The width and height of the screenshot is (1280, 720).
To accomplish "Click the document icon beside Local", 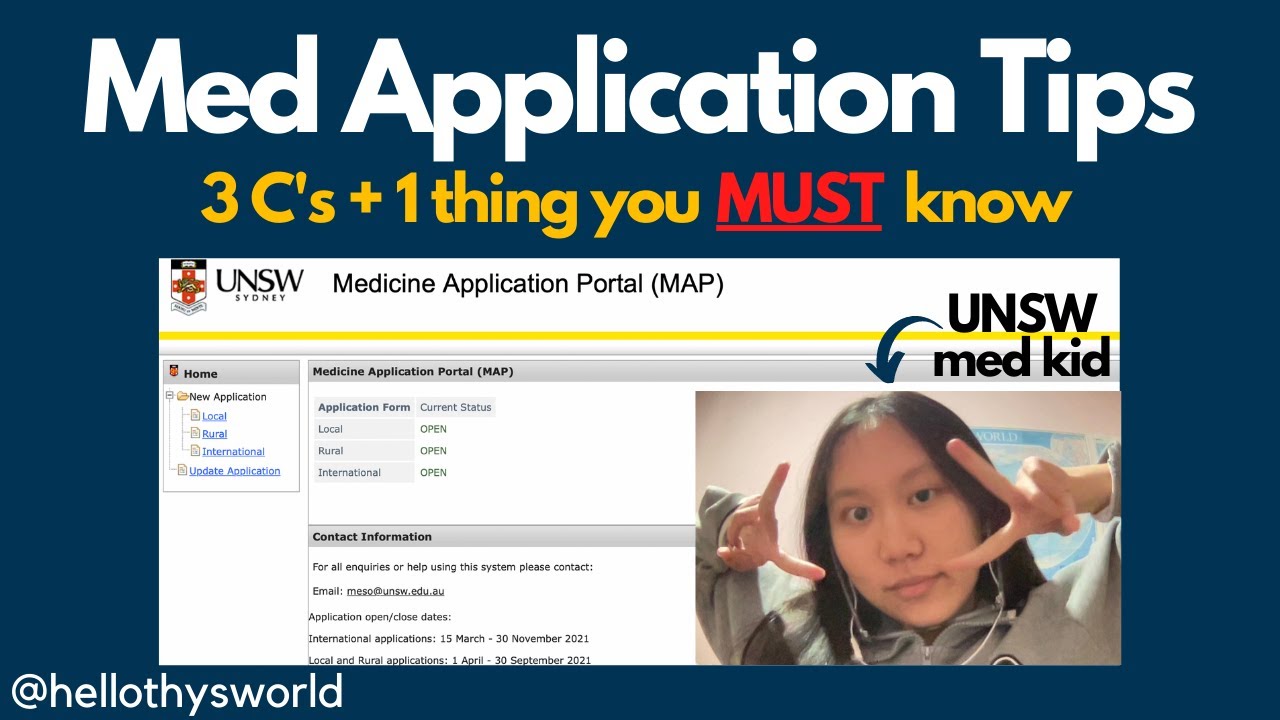I will [195, 415].
